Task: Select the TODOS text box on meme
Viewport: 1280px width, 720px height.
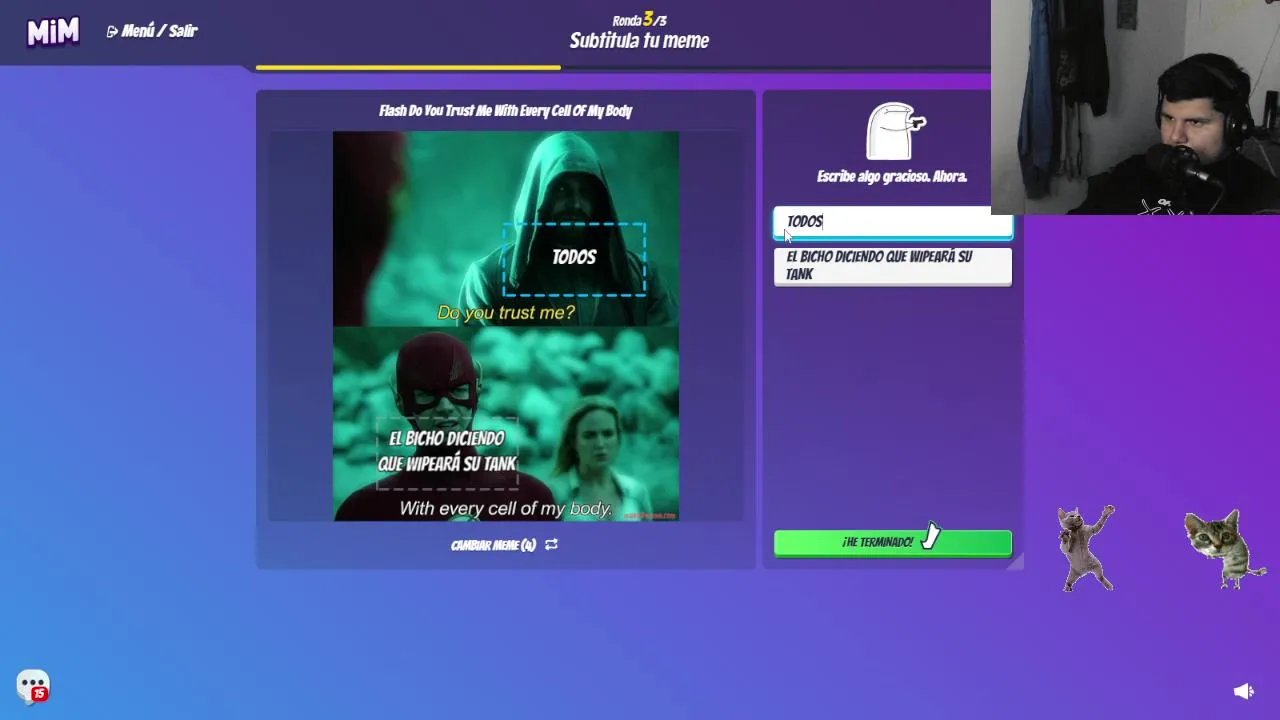Action: pos(574,258)
